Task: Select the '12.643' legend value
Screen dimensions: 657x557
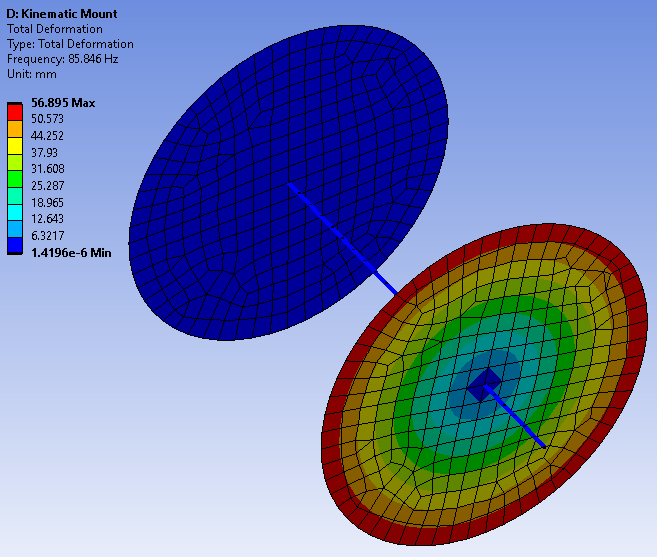Action: click(47, 219)
